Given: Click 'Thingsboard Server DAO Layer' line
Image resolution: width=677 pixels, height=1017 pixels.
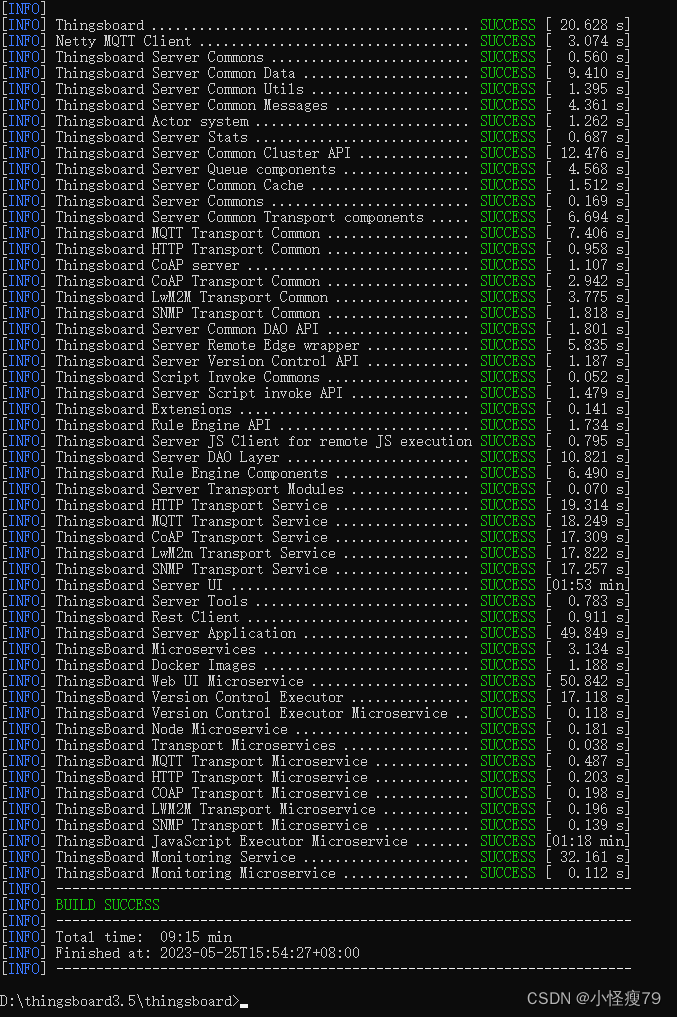Looking at the screenshot, I should click(x=316, y=457).
